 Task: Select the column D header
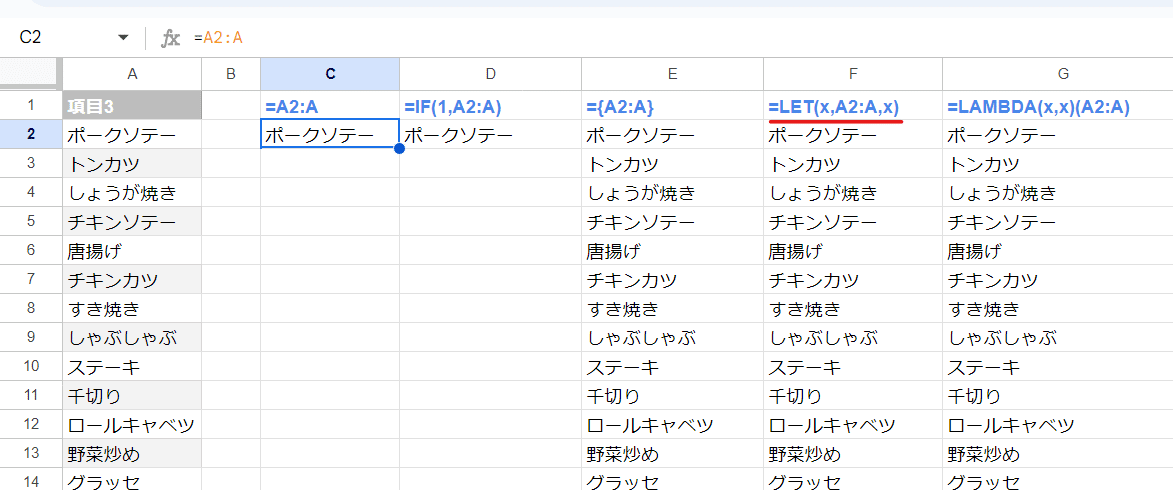tap(490, 73)
